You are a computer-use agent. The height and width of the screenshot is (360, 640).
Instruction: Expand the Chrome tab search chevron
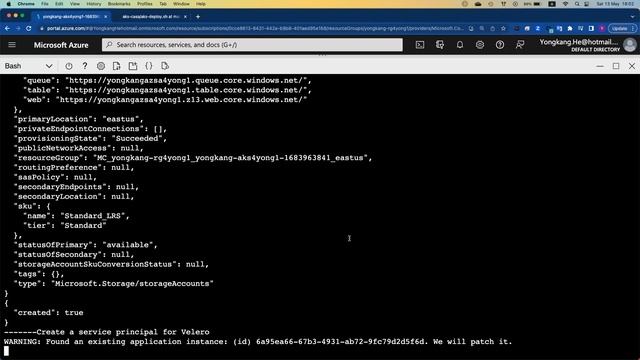point(633,17)
